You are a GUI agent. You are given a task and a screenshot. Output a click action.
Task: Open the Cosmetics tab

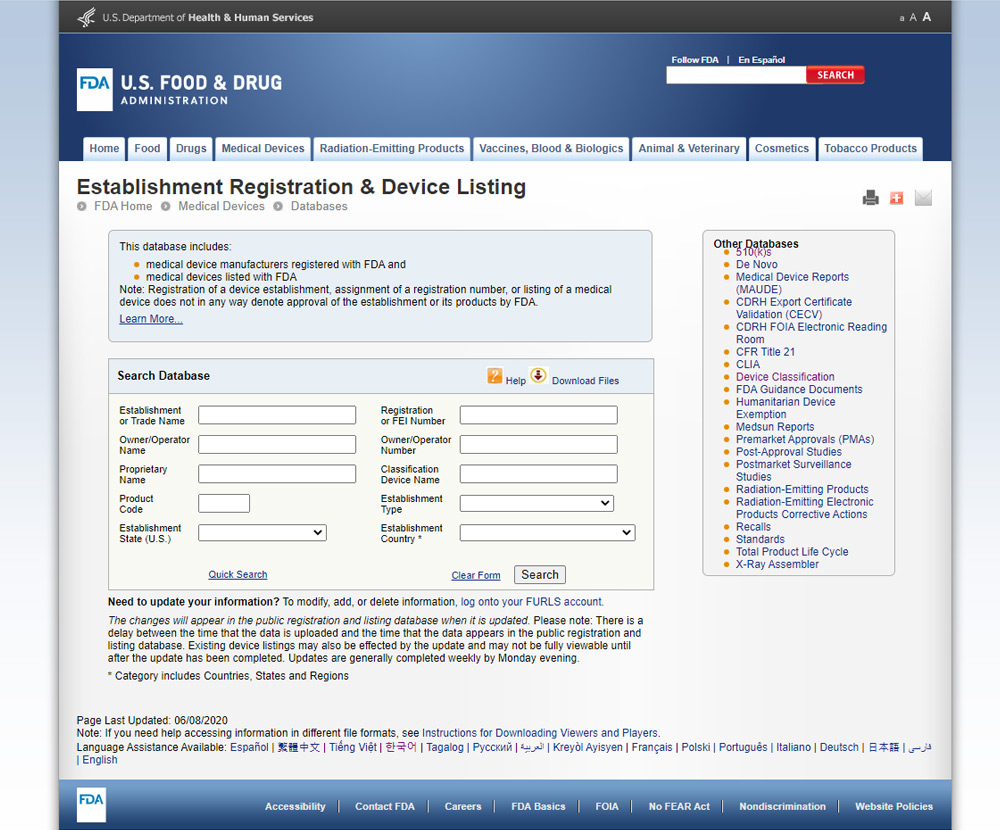(x=782, y=149)
